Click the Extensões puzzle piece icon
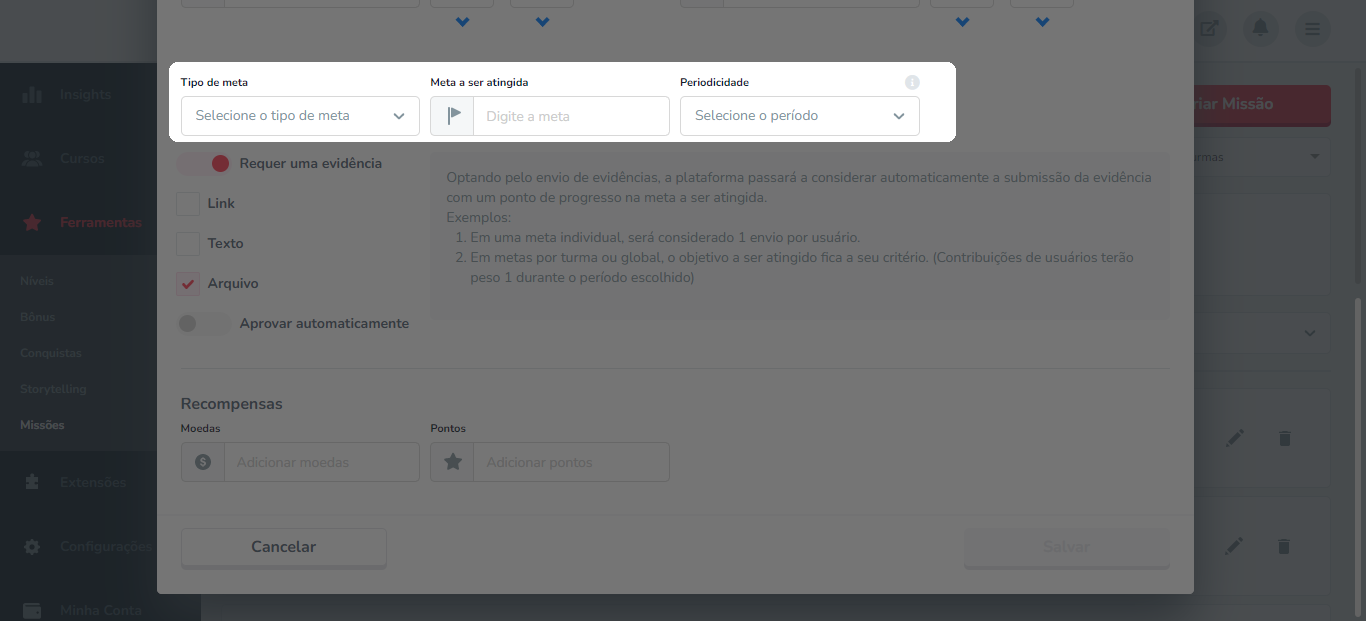The image size is (1366, 621). 32,482
